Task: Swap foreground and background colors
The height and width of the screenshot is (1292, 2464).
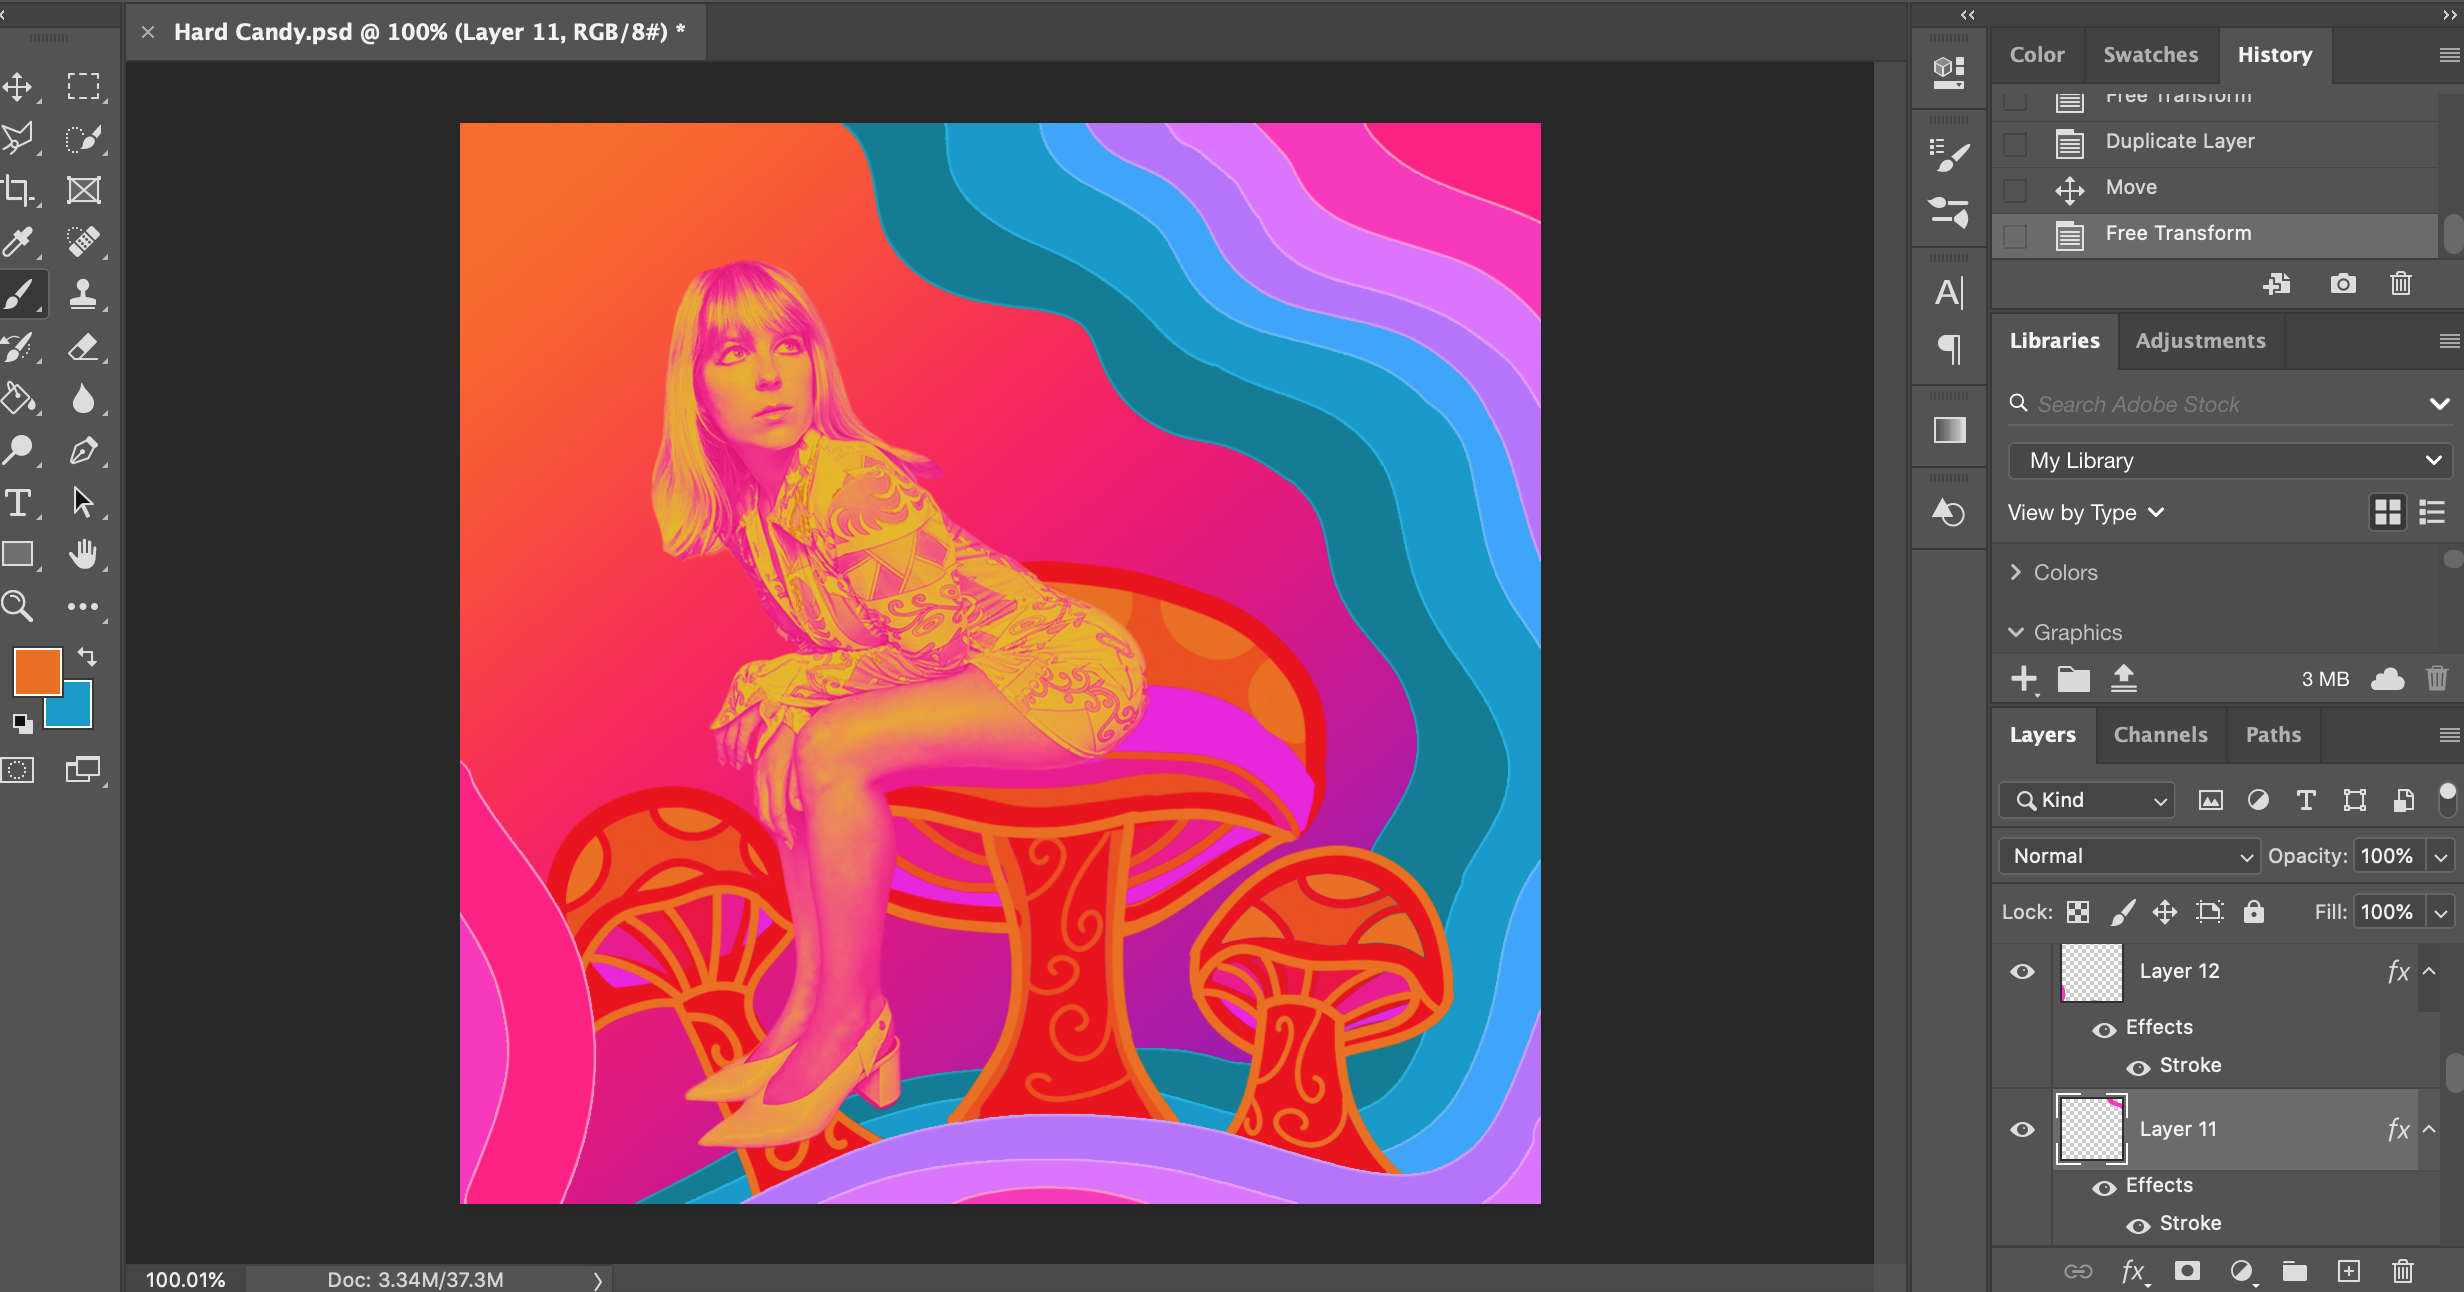Action: click(88, 657)
